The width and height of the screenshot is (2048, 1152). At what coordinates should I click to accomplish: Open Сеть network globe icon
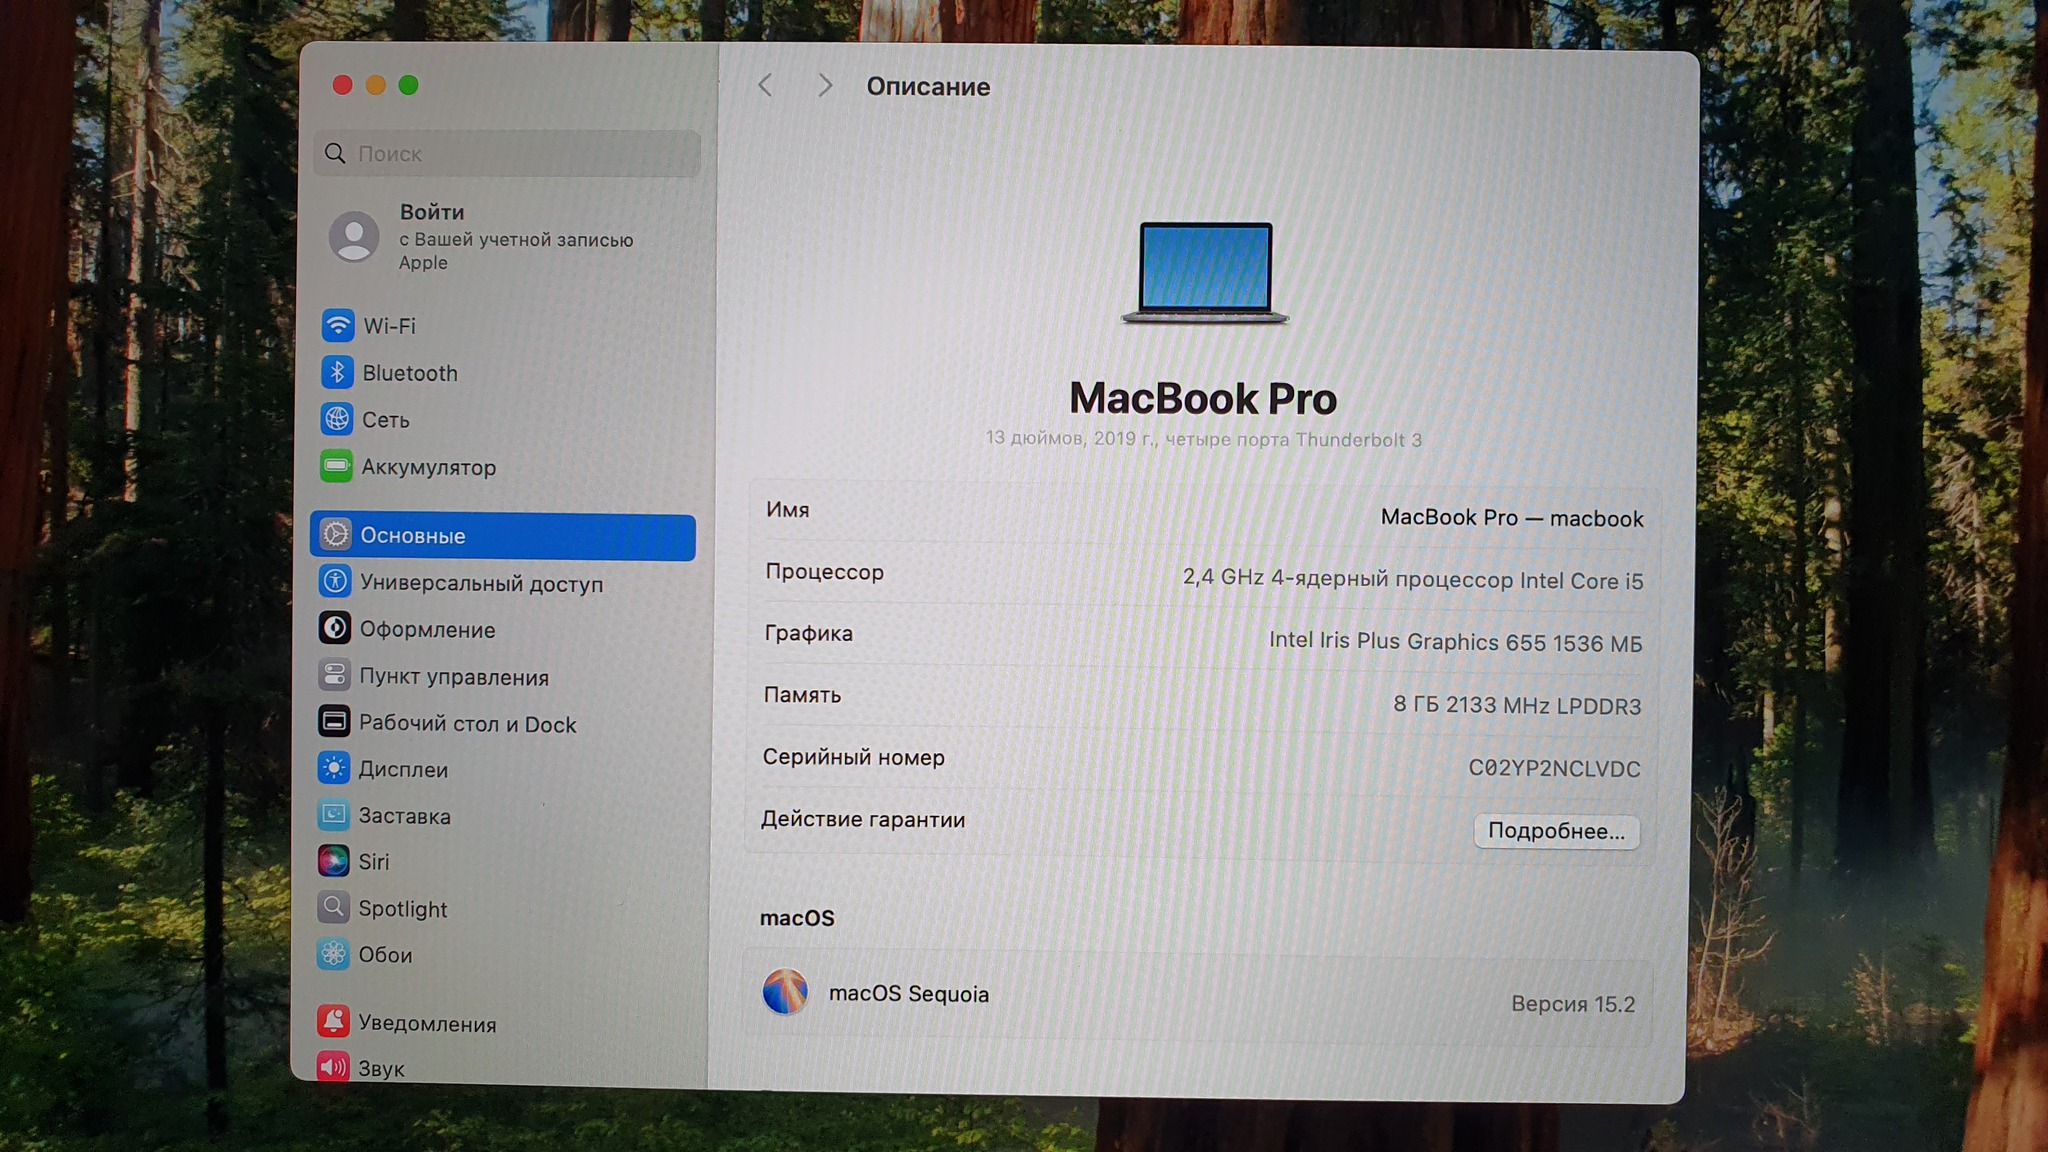[337, 420]
